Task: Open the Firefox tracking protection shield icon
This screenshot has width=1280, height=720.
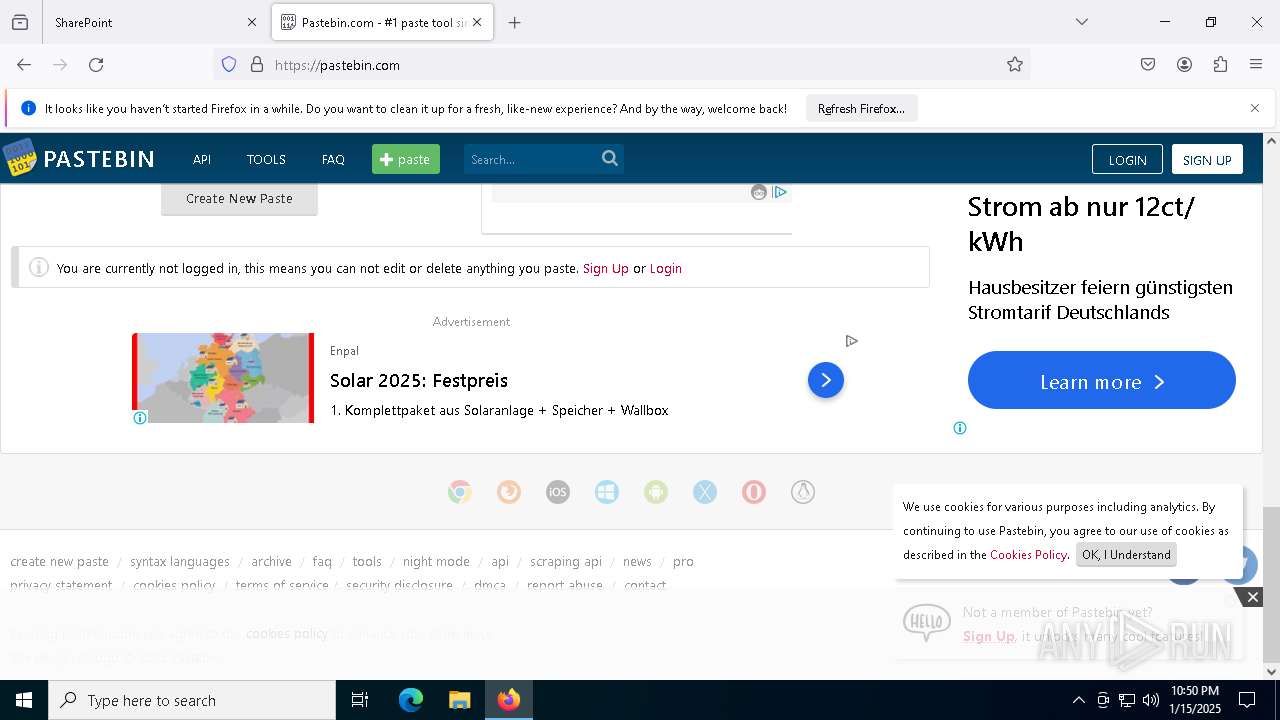Action: click(x=229, y=65)
